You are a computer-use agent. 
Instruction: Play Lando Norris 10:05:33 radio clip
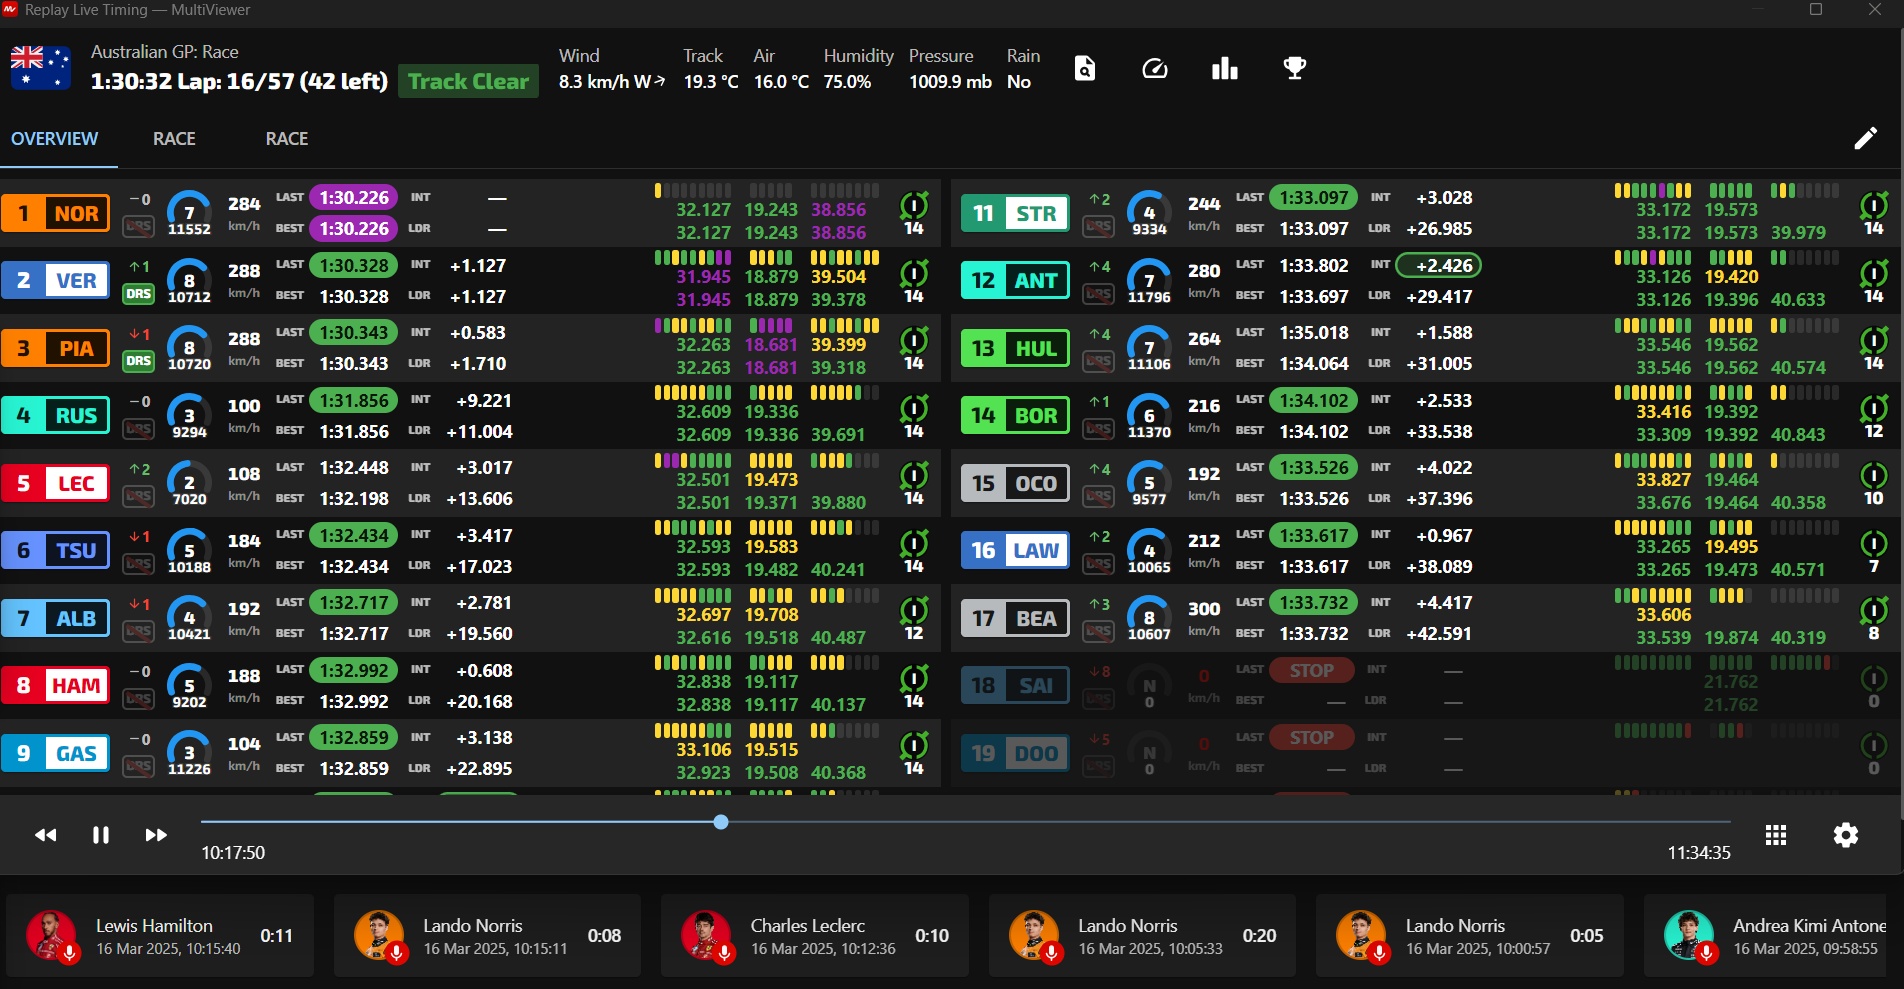1143,936
